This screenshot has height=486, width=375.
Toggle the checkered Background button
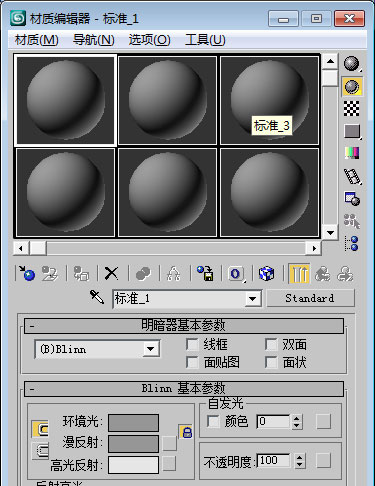pos(352,109)
